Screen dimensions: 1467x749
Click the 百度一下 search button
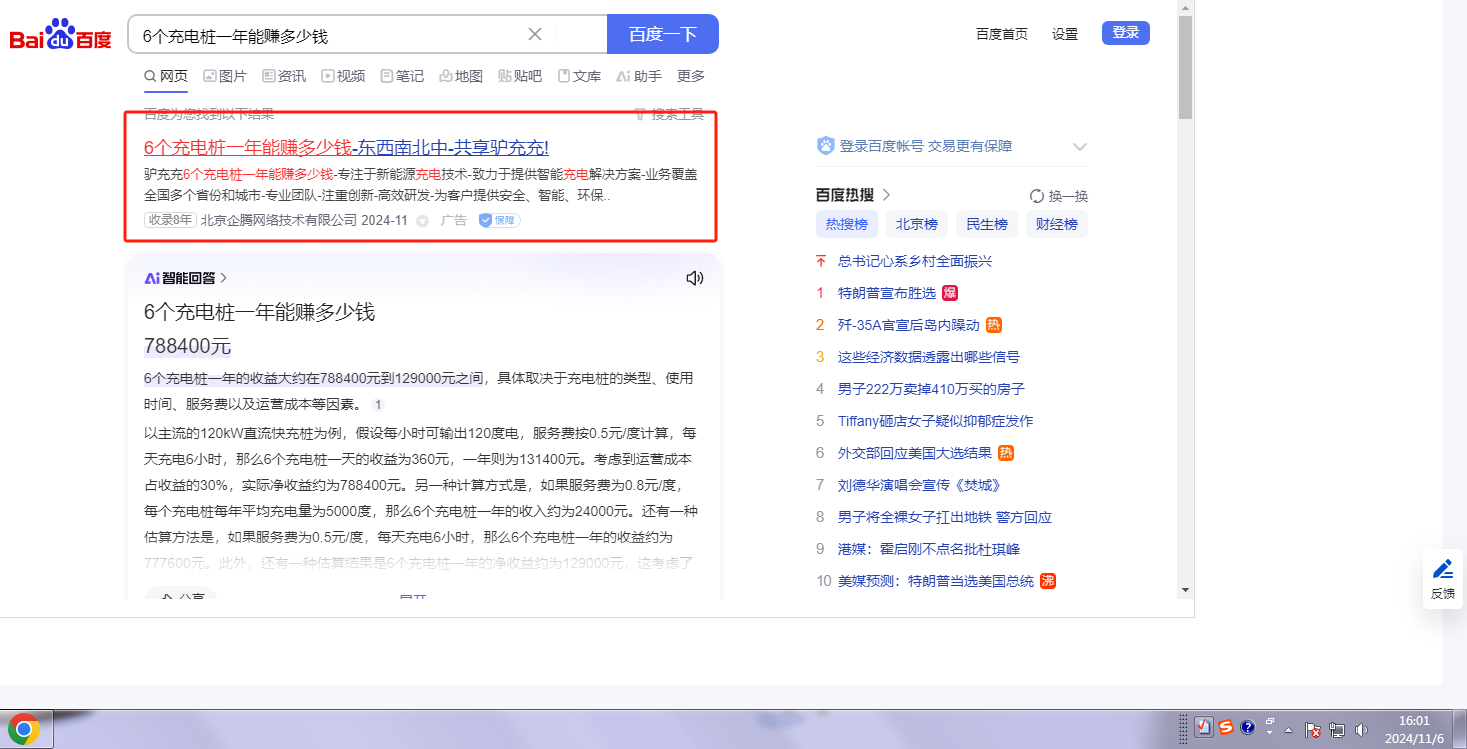662,34
